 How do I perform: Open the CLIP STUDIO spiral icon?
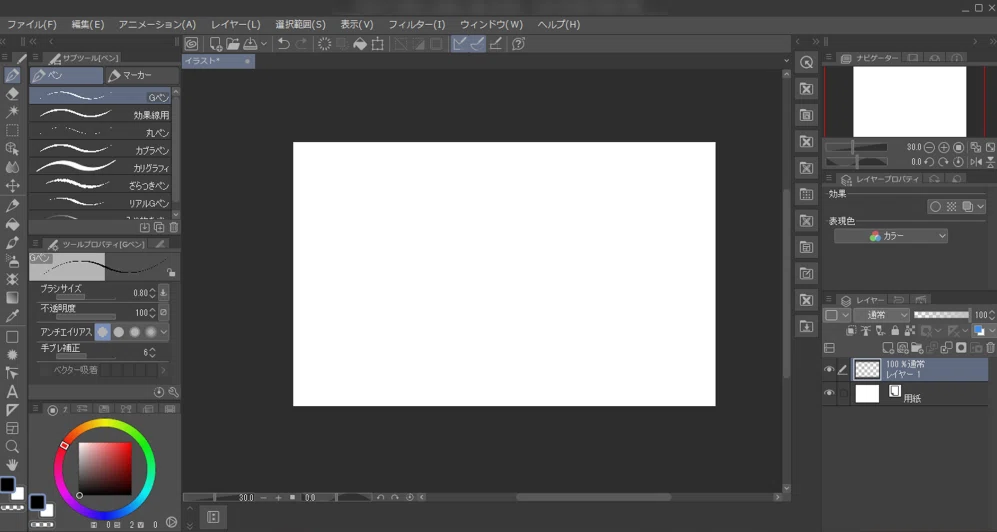pyautogui.click(x=191, y=44)
